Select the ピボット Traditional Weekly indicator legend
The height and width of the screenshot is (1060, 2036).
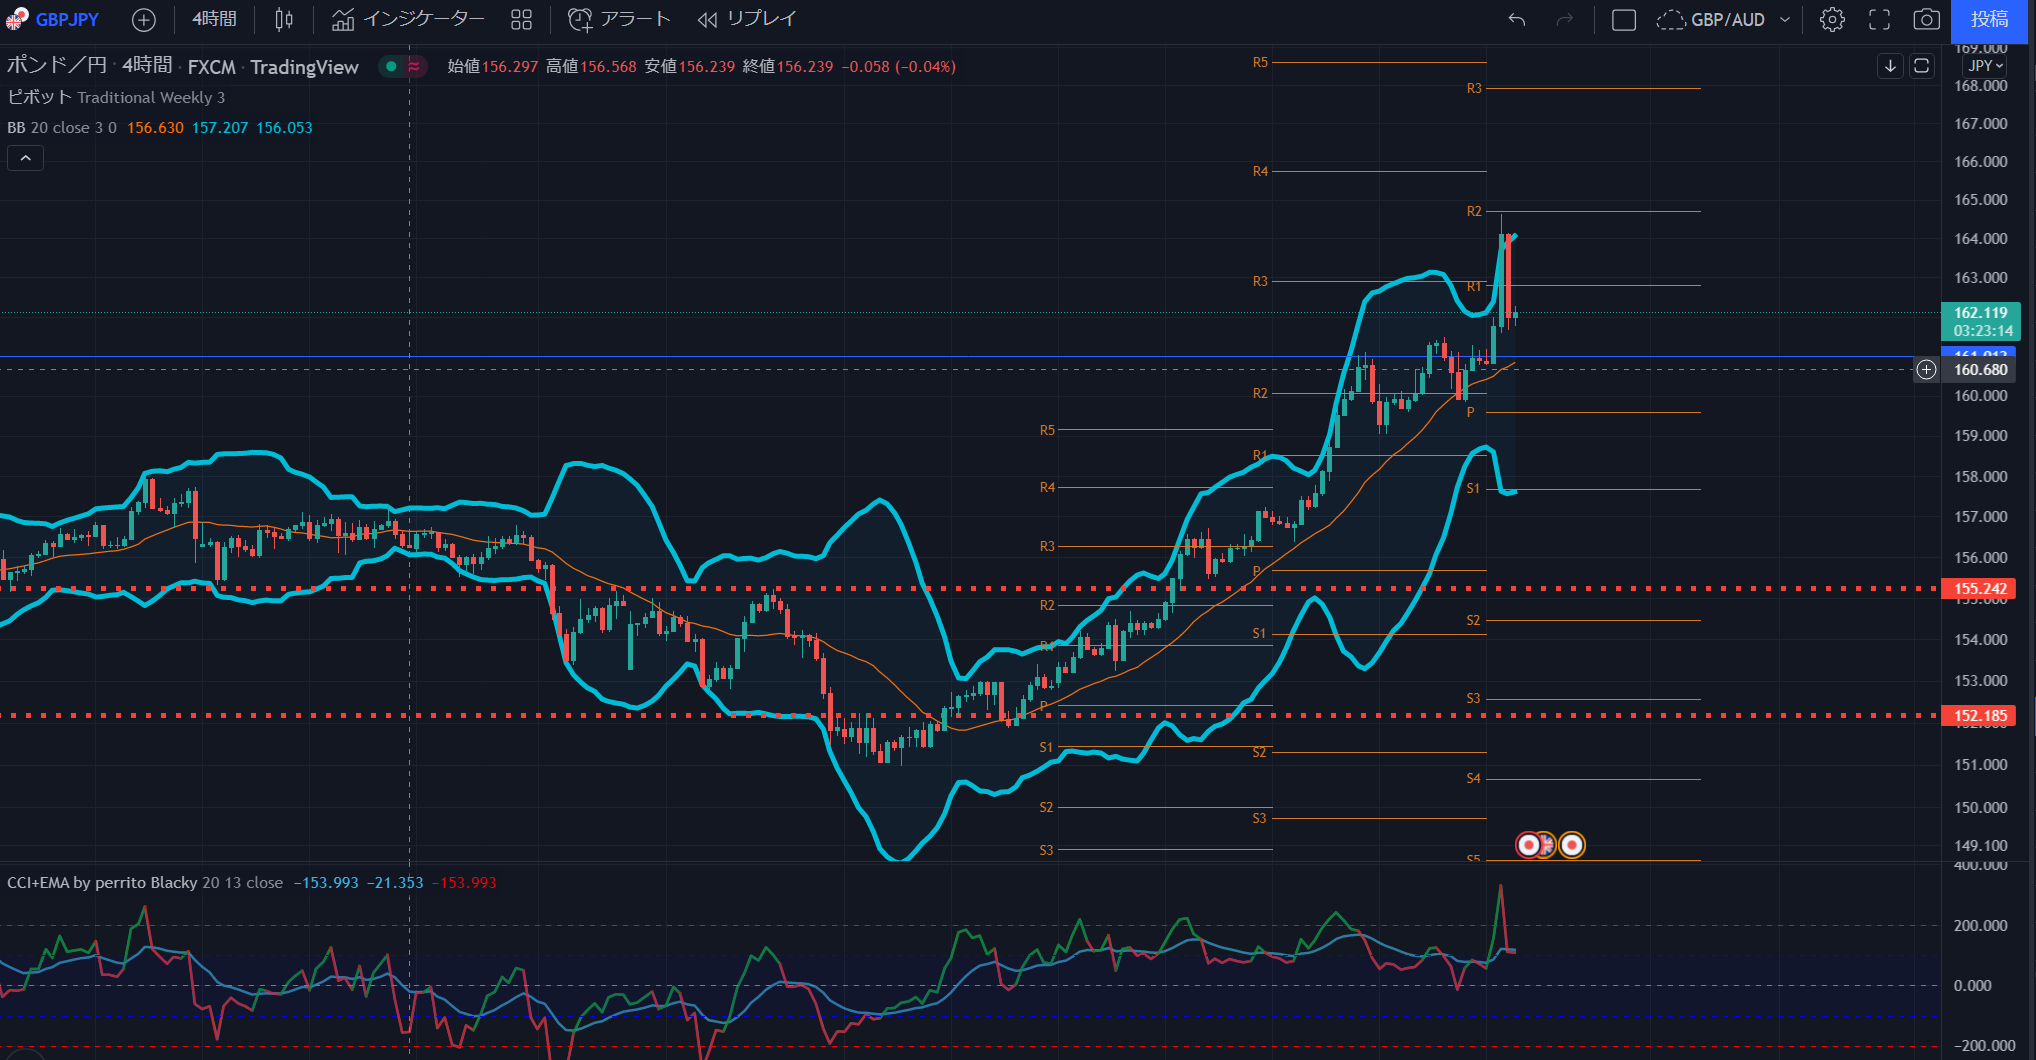click(116, 97)
